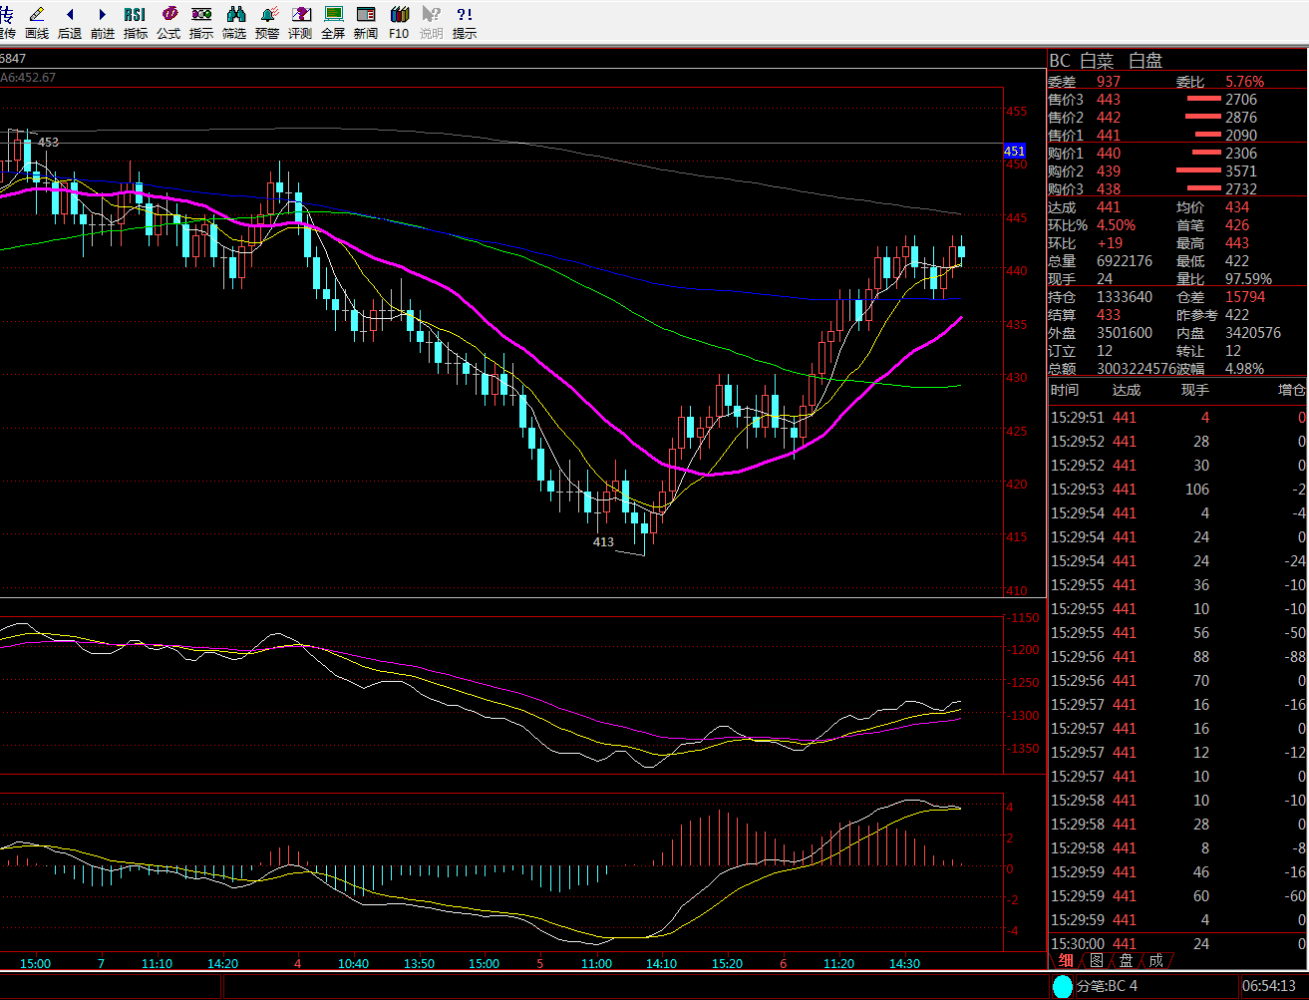Click the 波幅 value 4.98%
Viewport: 1309px width, 1000px height.
click(x=1245, y=369)
